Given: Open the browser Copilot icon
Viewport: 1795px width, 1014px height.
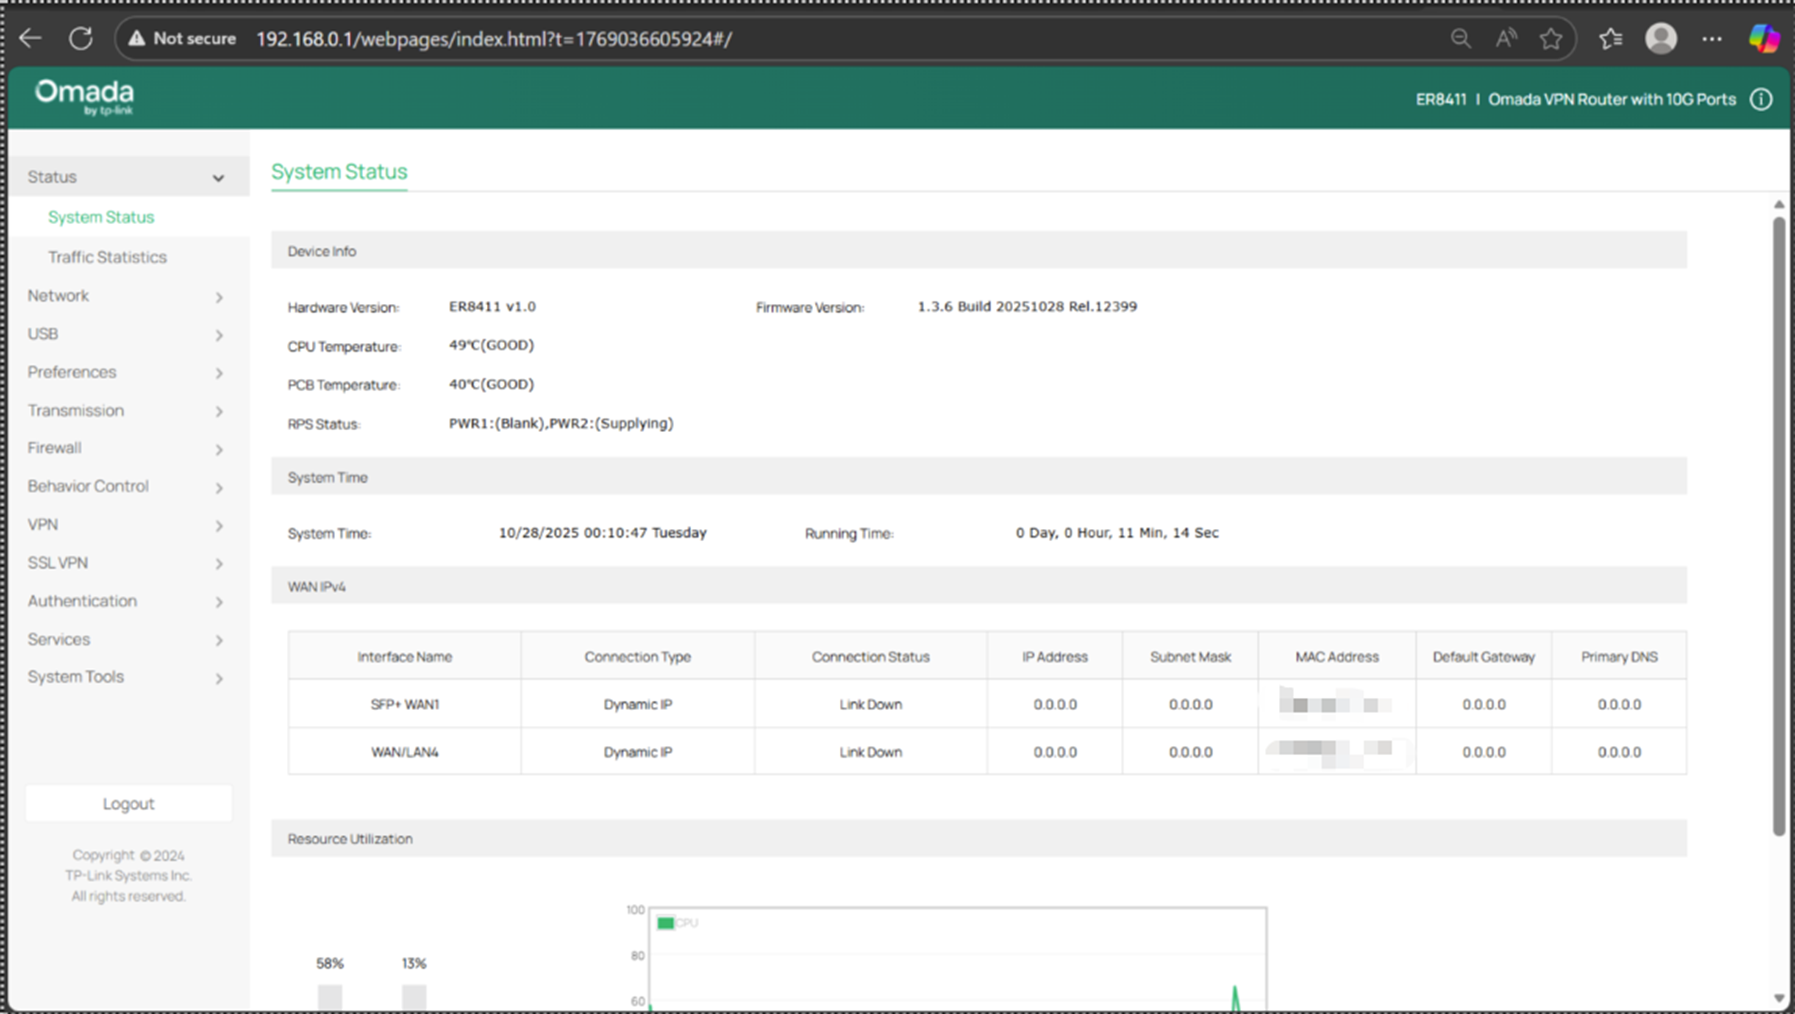Looking at the screenshot, I should (x=1762, y=38).
